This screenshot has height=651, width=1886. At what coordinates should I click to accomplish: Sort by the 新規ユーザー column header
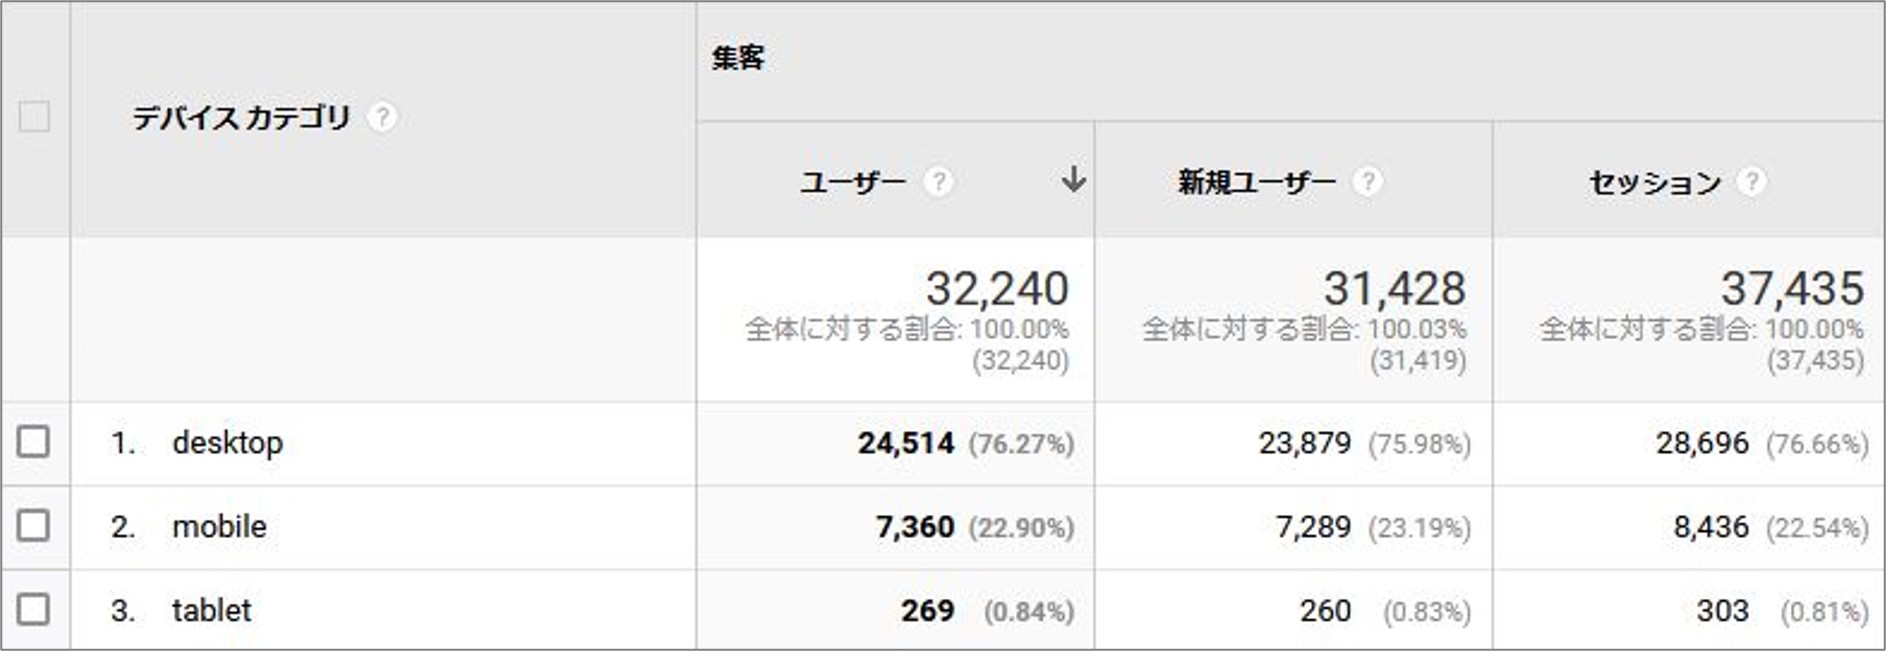(1256, 182)
